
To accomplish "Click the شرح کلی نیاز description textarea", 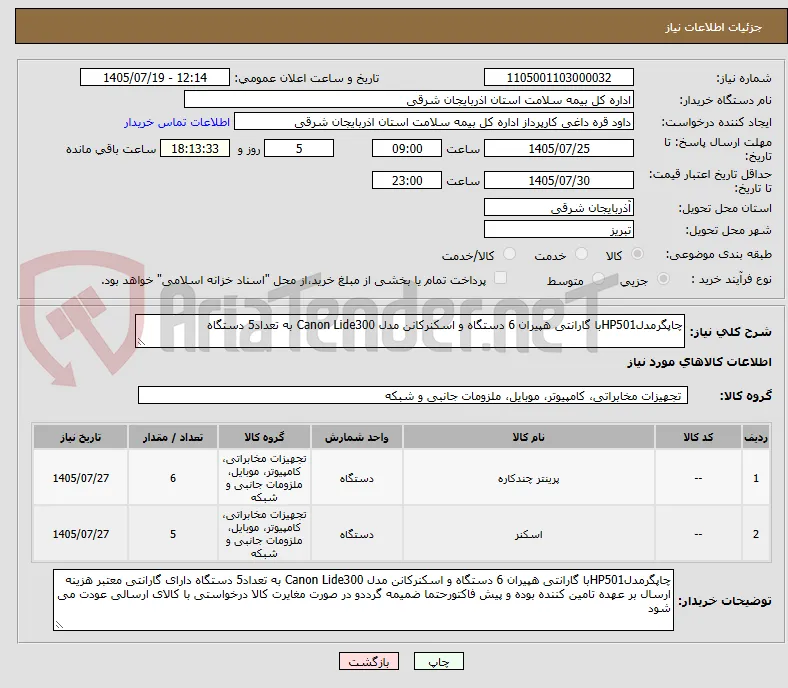I will coord(410,331).
